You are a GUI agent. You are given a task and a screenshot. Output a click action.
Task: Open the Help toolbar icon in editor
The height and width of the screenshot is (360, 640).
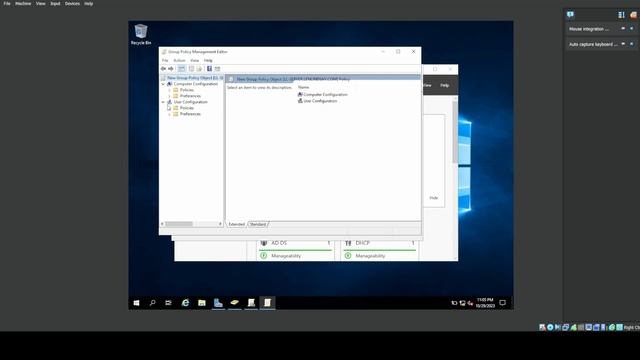[209, 69]
